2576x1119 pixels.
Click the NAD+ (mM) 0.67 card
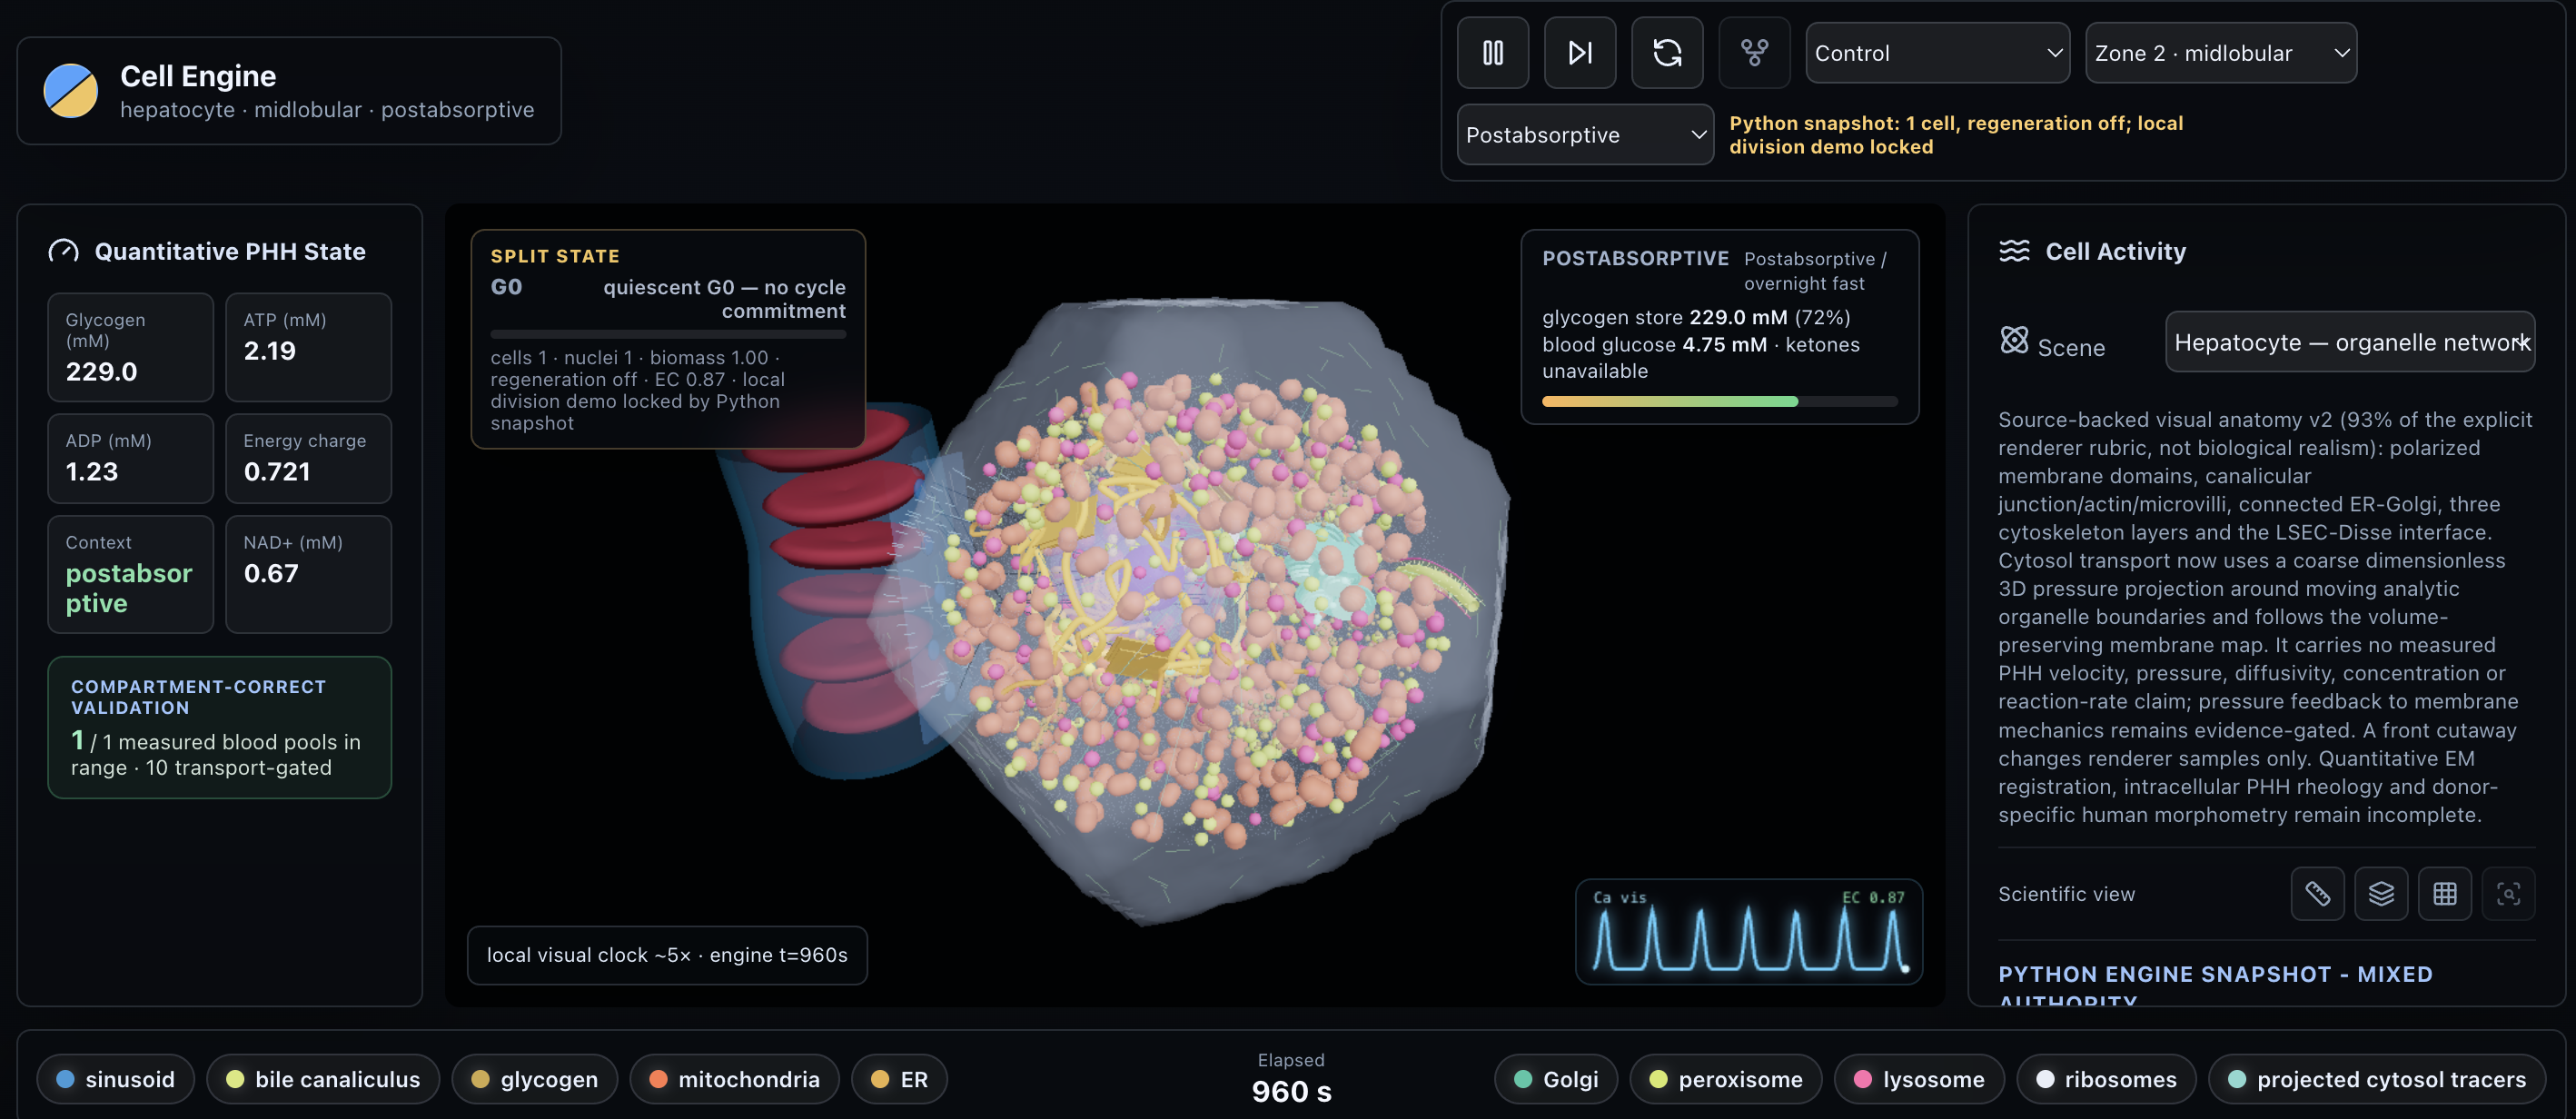tap(308, 574)
